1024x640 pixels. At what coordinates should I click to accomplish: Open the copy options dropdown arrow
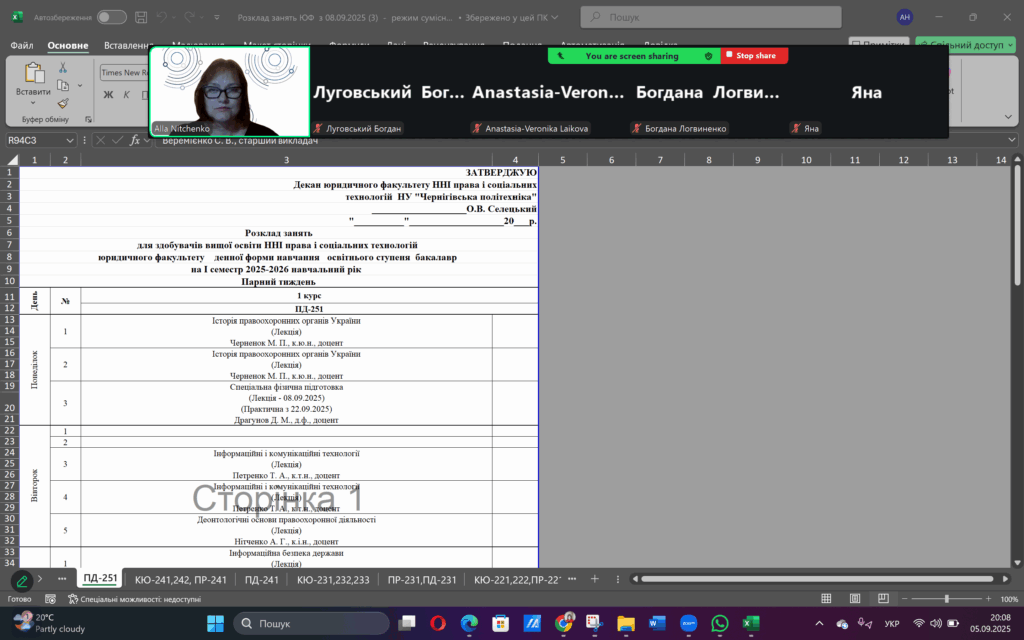click(80, 86)
